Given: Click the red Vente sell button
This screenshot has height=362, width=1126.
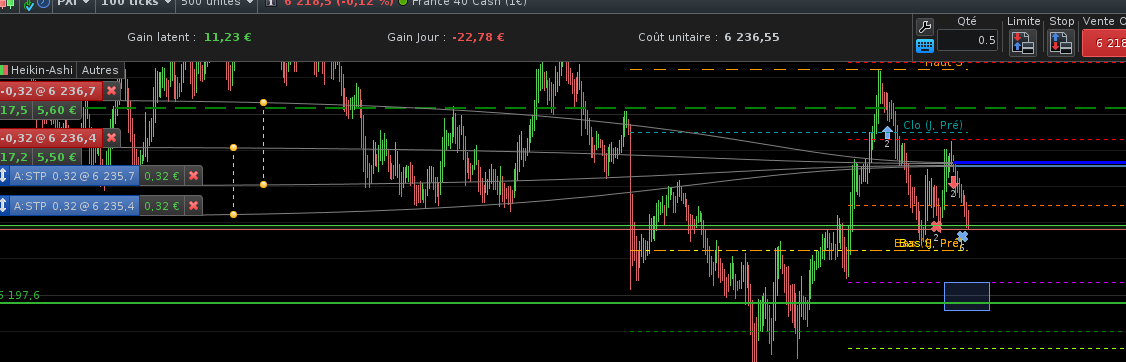Looking at the screenshot, I should [x=1104, y=43].
